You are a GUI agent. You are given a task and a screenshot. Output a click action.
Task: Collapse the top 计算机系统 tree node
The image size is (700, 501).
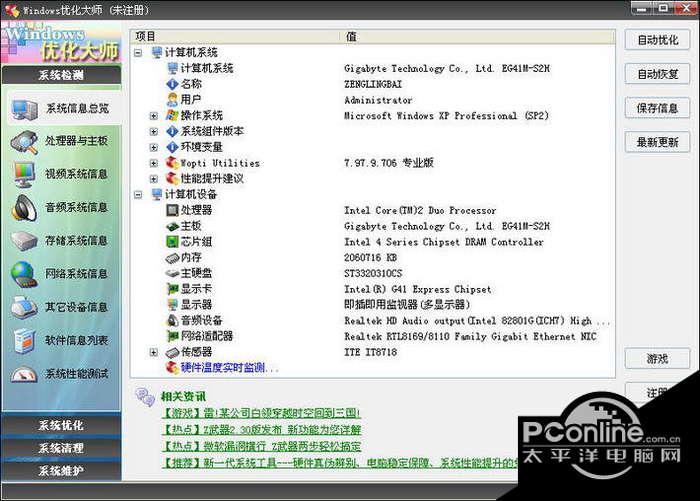click(x=138, y=53)
